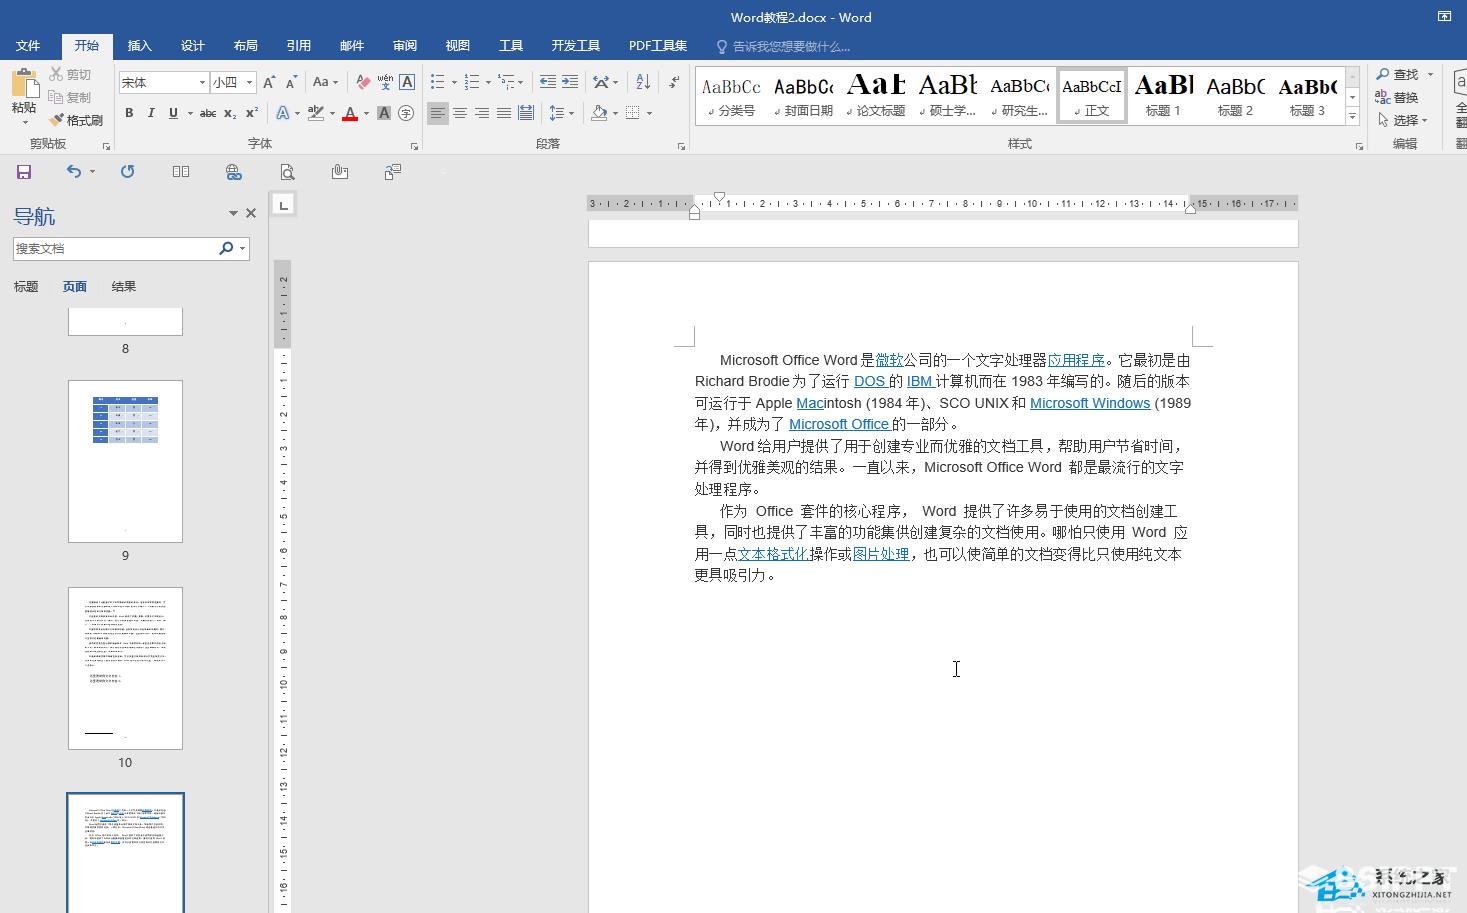This screenshot has height=913, width=1467.
Task: Decrease font size with shrink font icon
Action: (291, 82)
